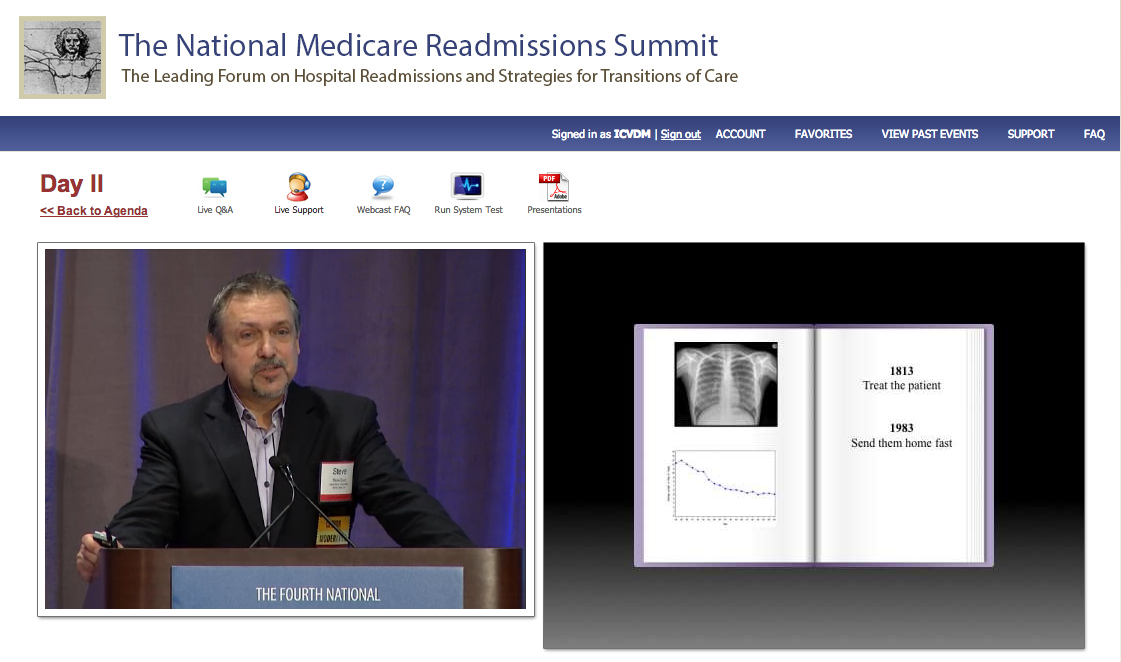This screenshot has width=1121, height=662.
Task: Open the FAQ menu item
Action: (1094, 134)
